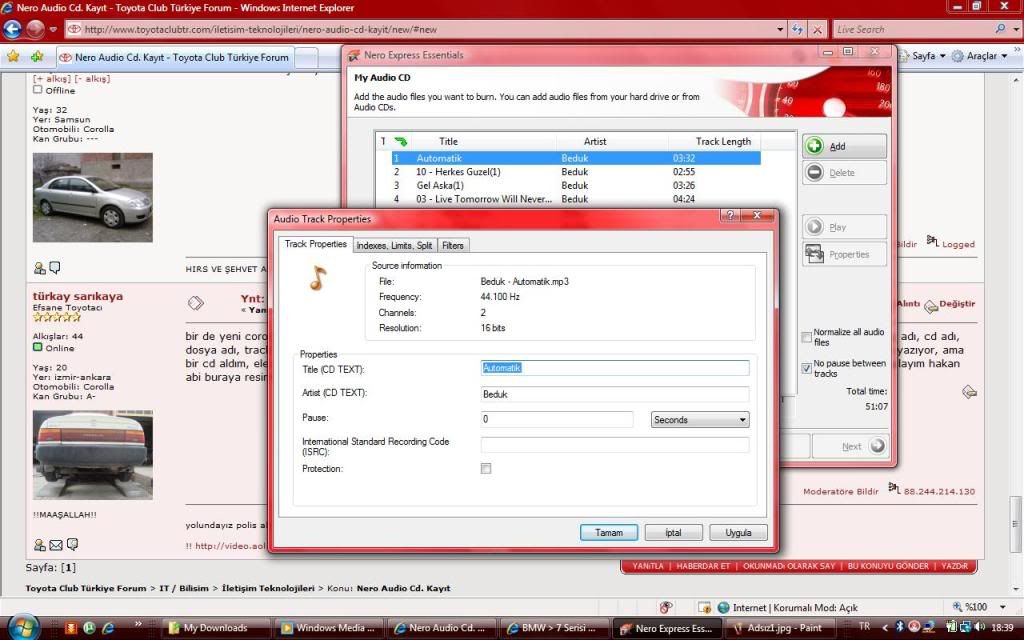Toggle Normalize all audio files checkbox
The width and height of the screenshot is (1024, 640).
coord(807,337)
